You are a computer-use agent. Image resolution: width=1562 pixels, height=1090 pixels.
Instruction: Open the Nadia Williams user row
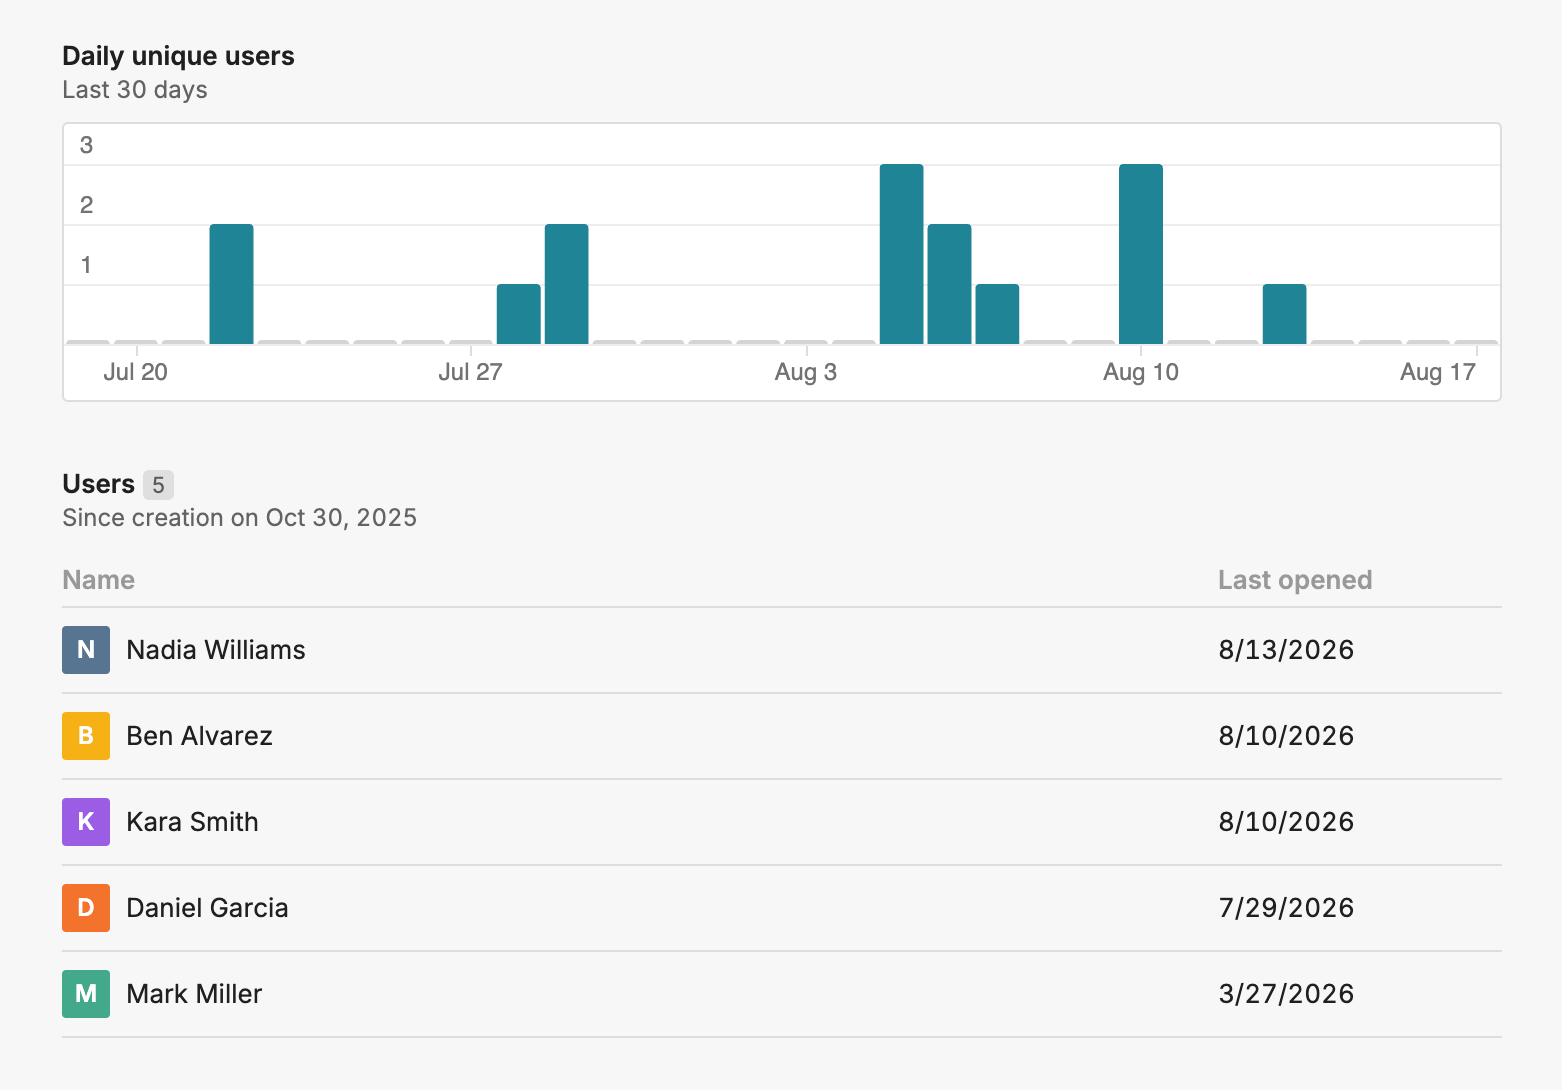pos(782,650)
